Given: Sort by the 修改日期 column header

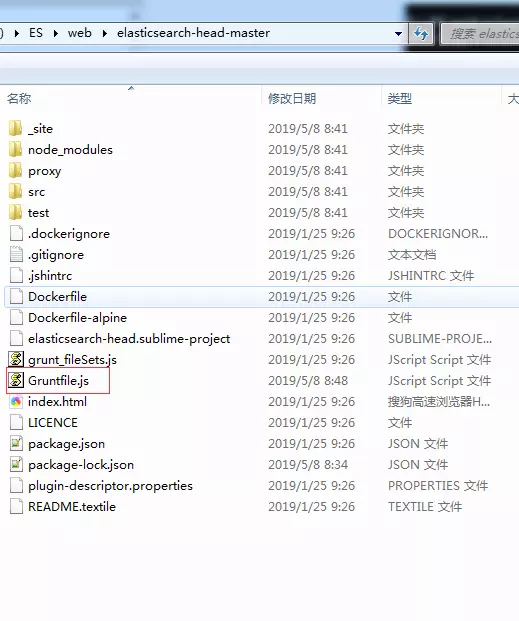Looking at the screenshot, I should [292, 99].
